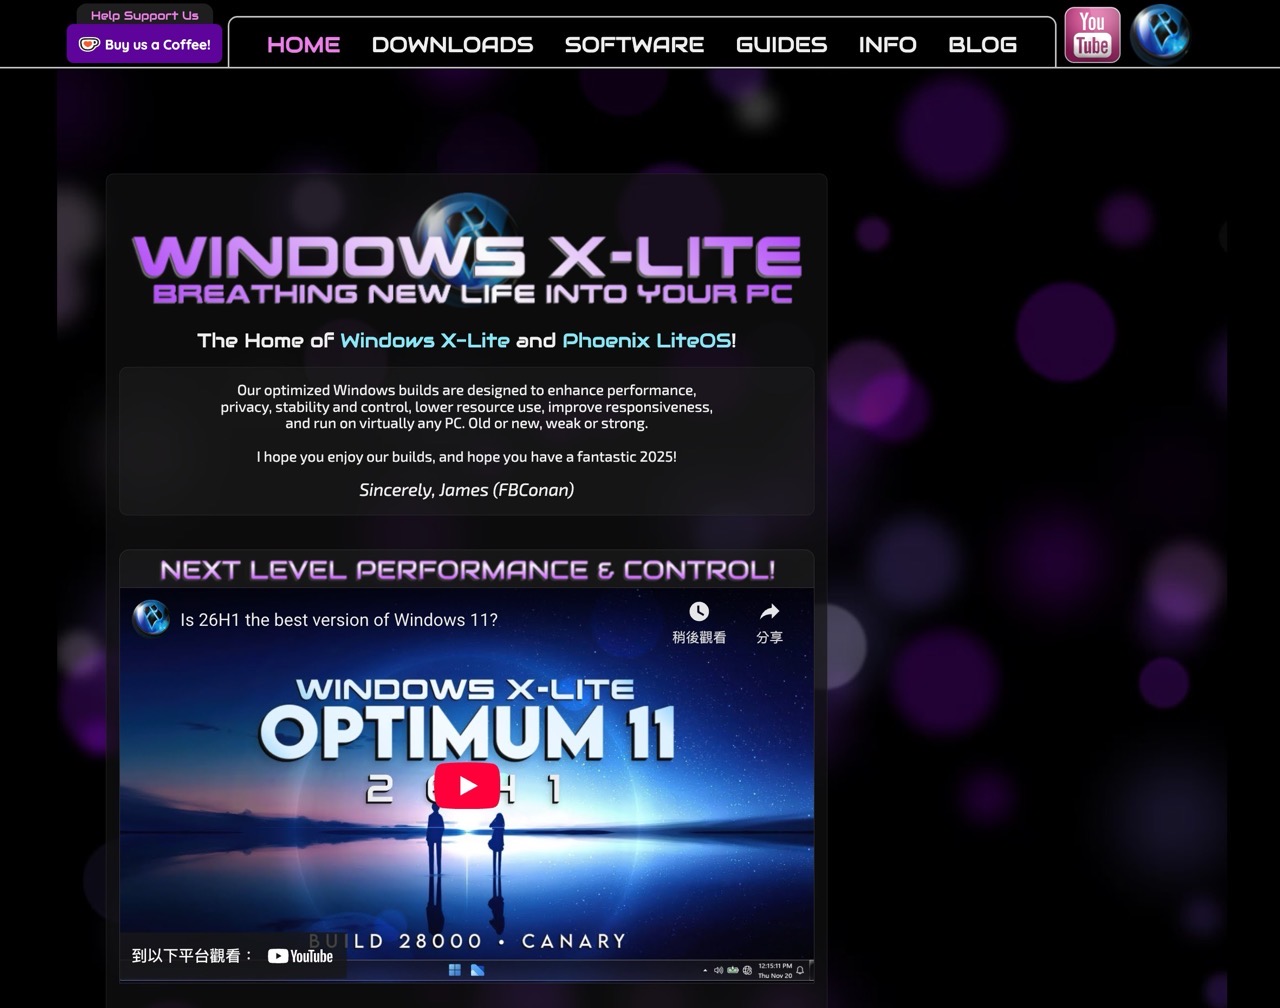Click the Share arrow icon on video
The width and height of the screenshot is (1280, 1008).
(x=769, y=612)
